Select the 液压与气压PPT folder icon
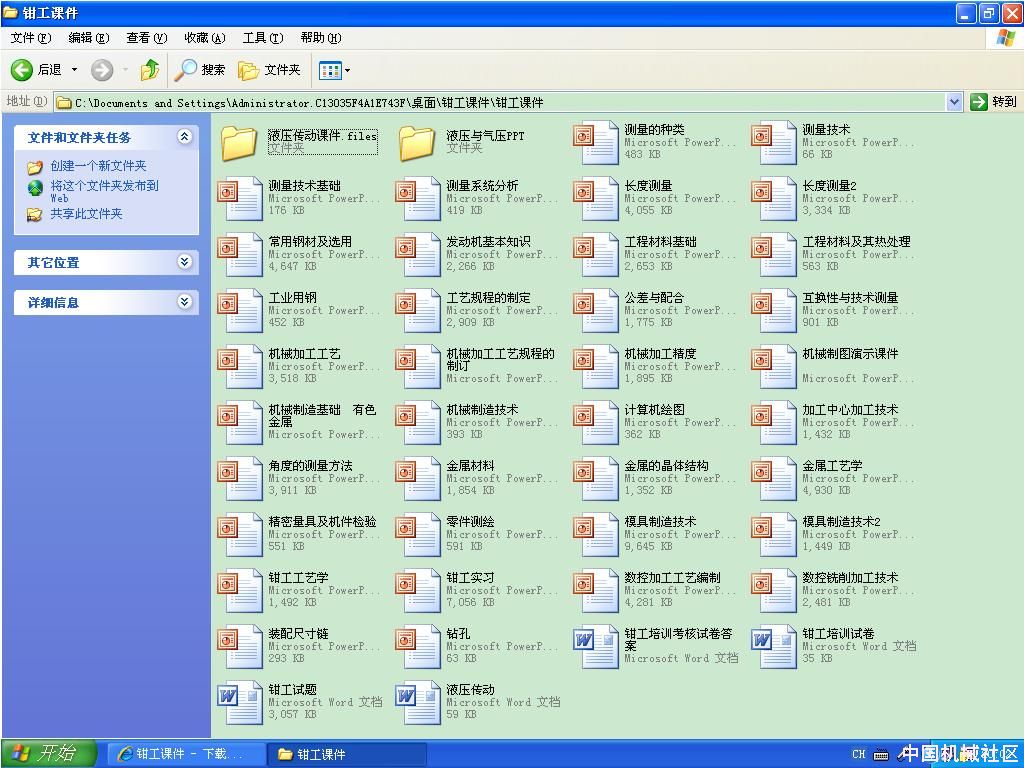This screenshot has height=768, width=1024. (x=417, y=143)
